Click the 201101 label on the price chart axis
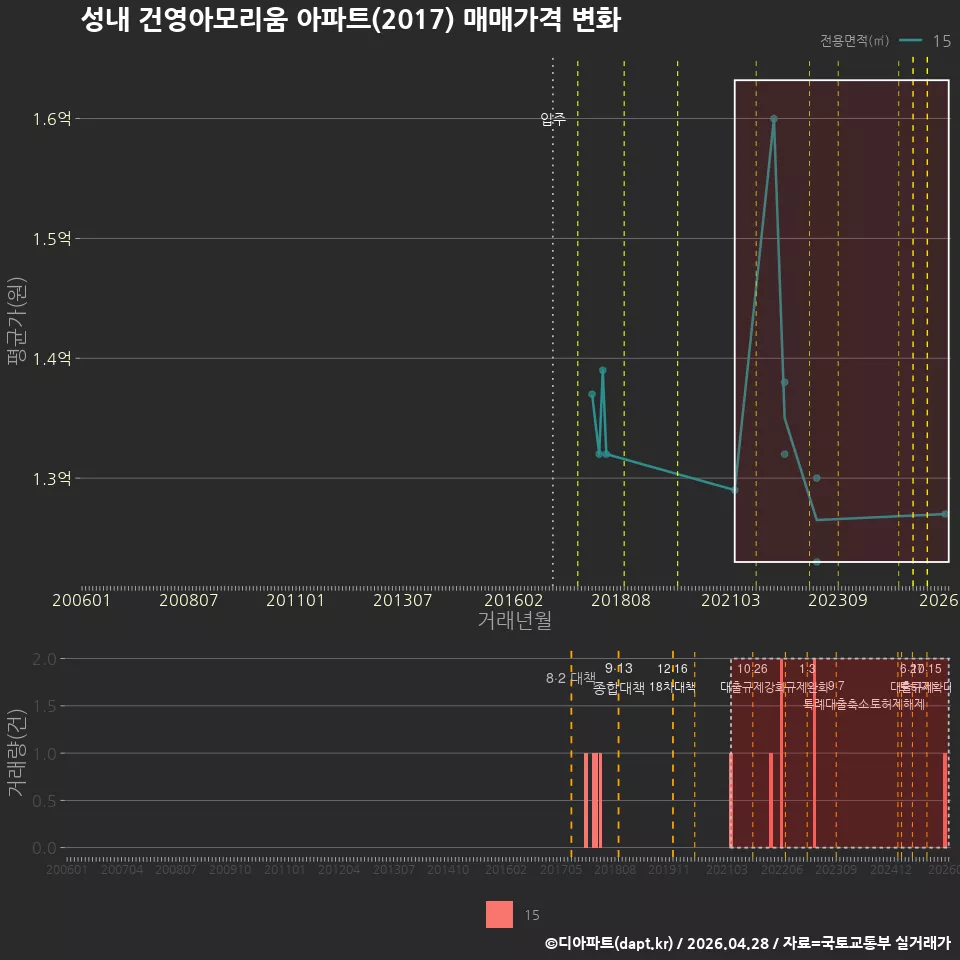This screenshot has height=960, width=960. tap(295, 600)
